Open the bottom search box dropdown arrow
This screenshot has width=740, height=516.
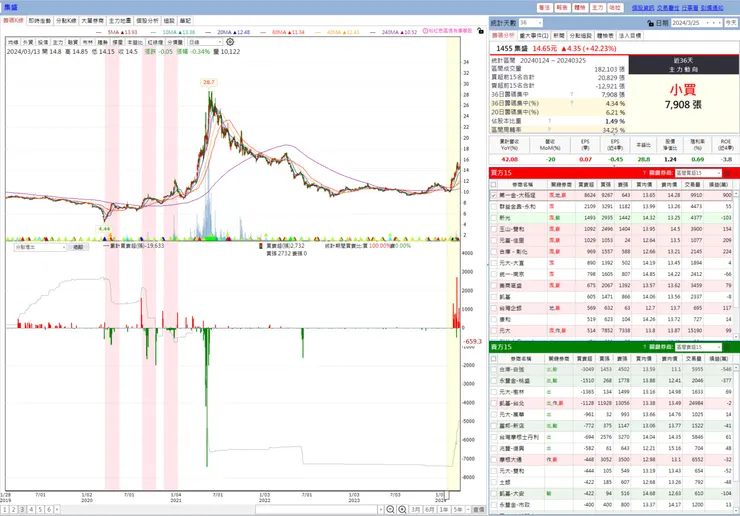click(380, 509)
